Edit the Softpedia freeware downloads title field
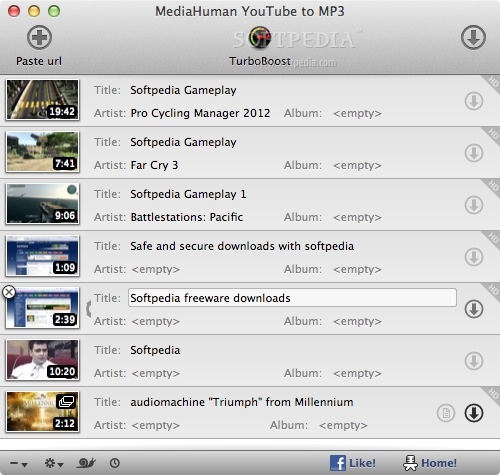This screenshot has height=475, width=500. coord(292,298)
